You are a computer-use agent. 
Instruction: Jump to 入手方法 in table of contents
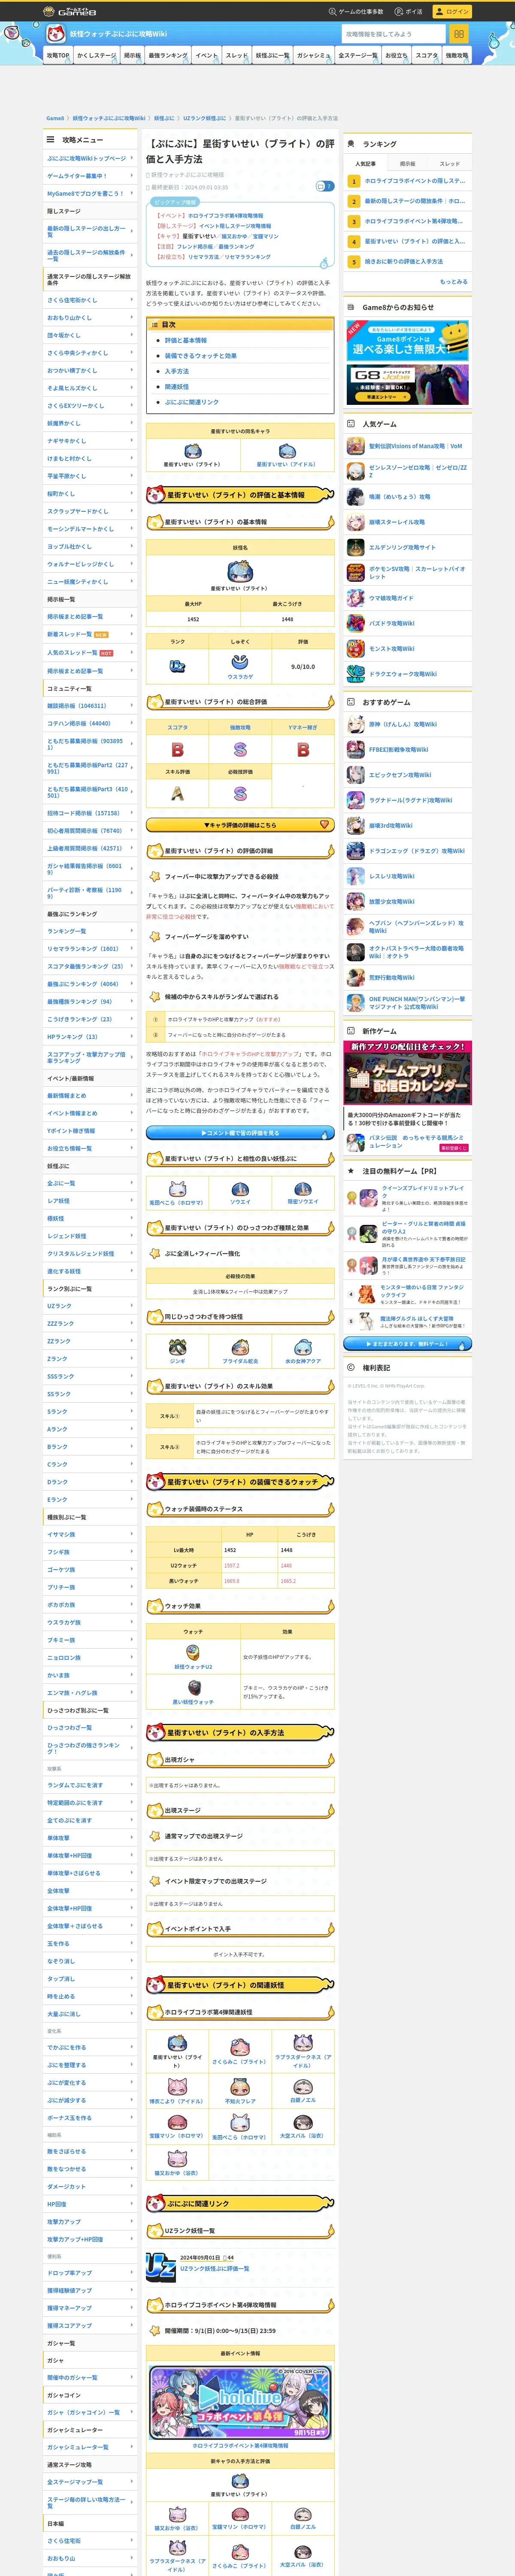click(177, 371)
